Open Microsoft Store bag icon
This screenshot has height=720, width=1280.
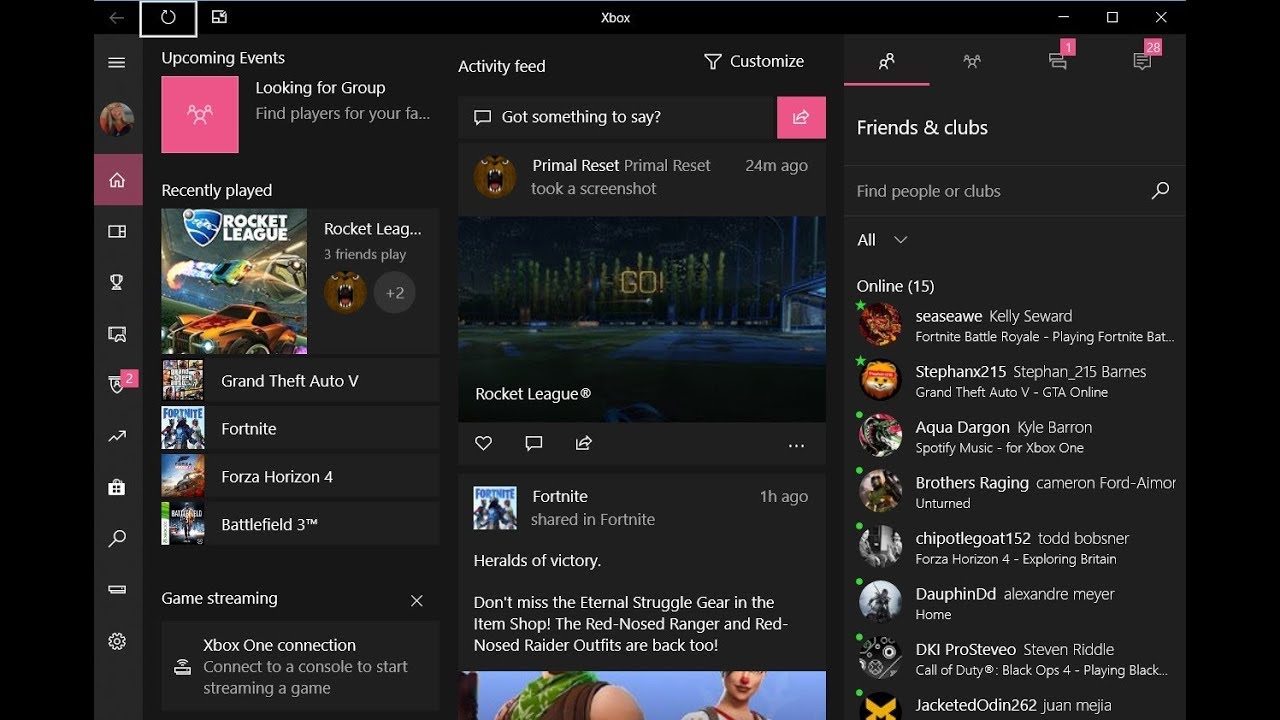pyautogui.click(x=117, y=487)
